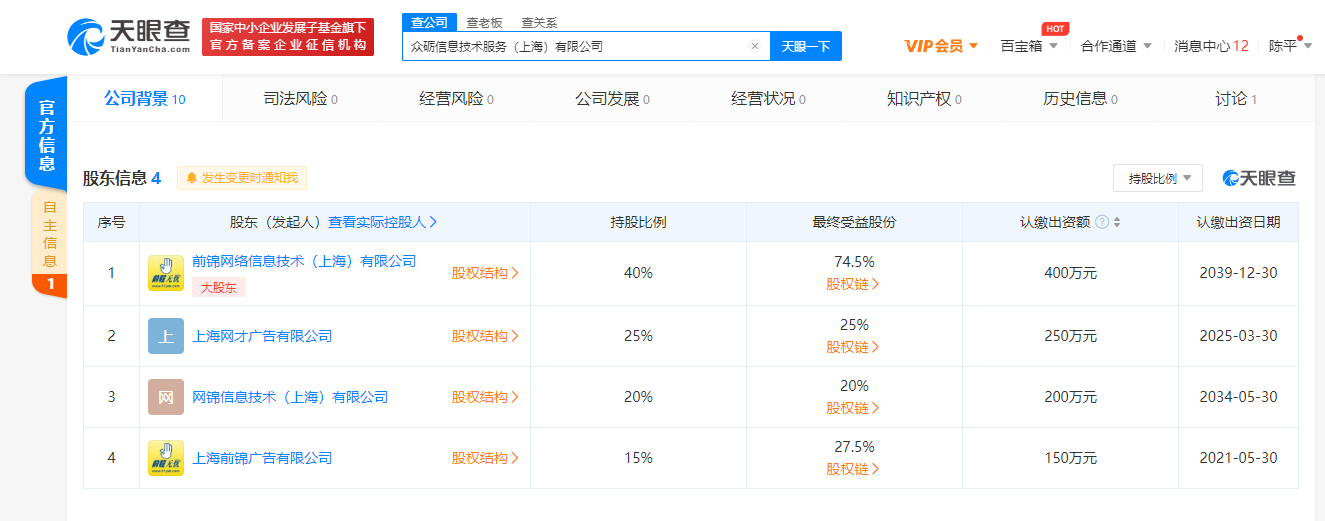Screen dimensions: 1325x521
Task: Click the 上海网才广告 avatar icon
Action: coord(166,336)
